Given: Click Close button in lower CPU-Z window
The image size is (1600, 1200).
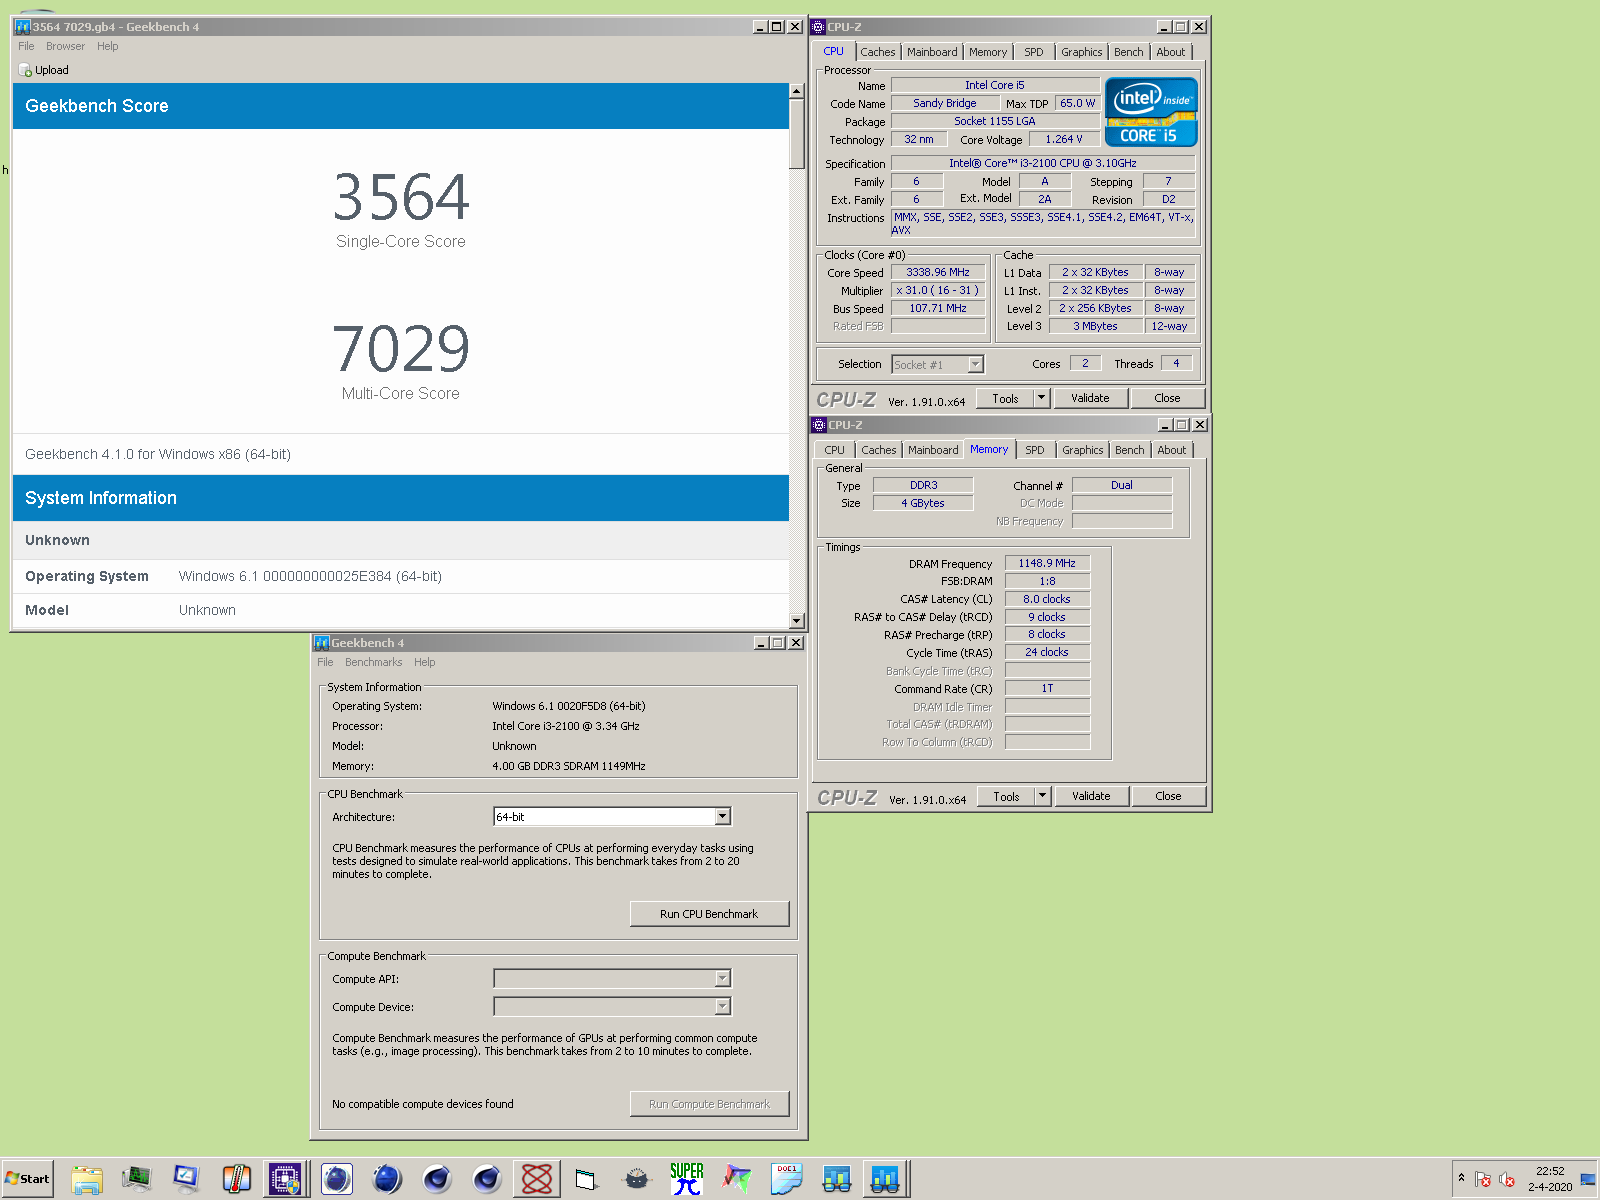Looking at the screenshot, I should pyautogui.click(x=1168, y=796).
